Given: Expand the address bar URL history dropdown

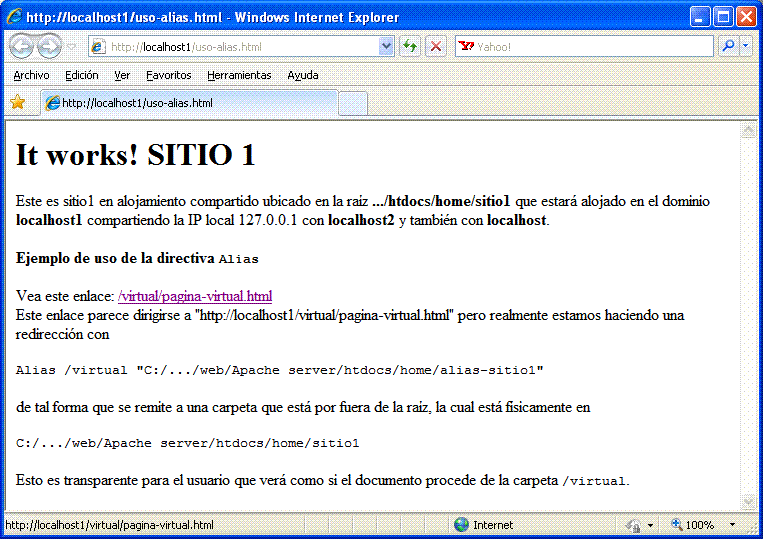Looking at the screenshot, I should tap(387, 47).
